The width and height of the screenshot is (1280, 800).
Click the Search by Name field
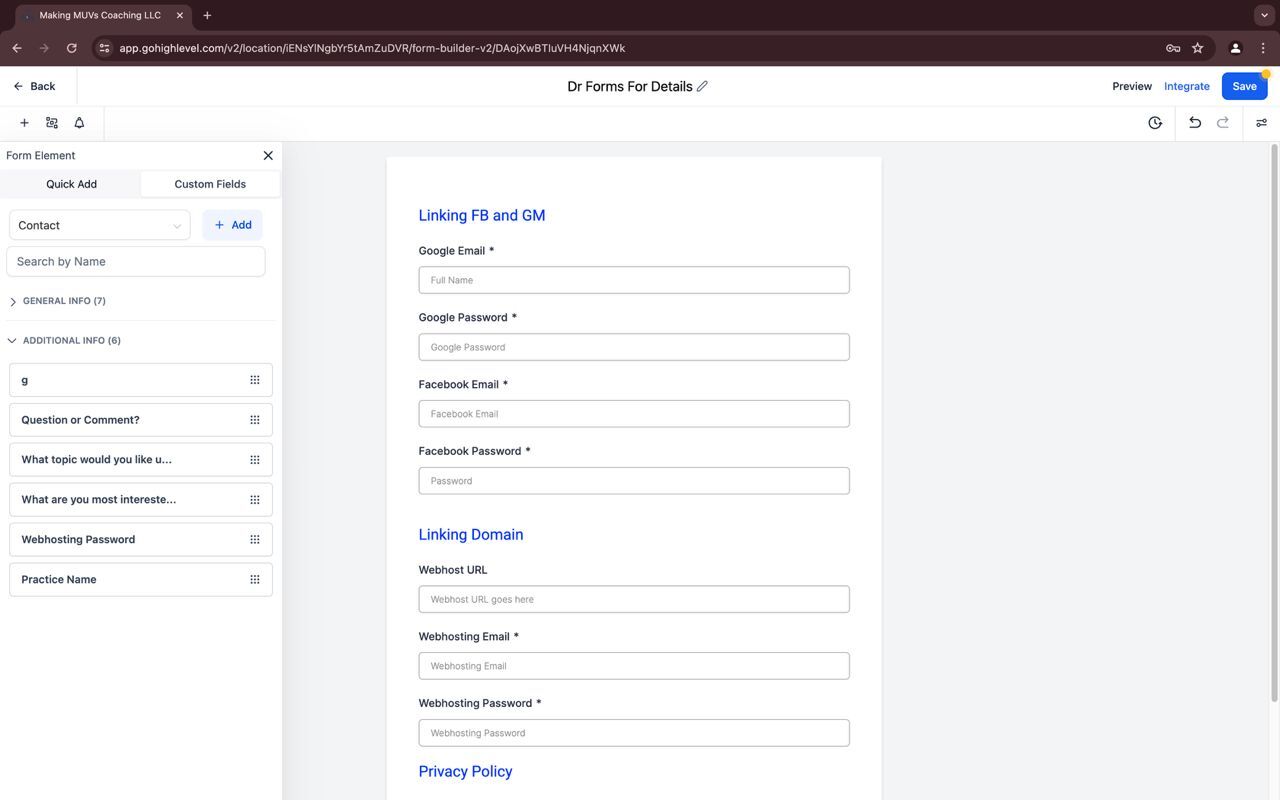(136, 261)
